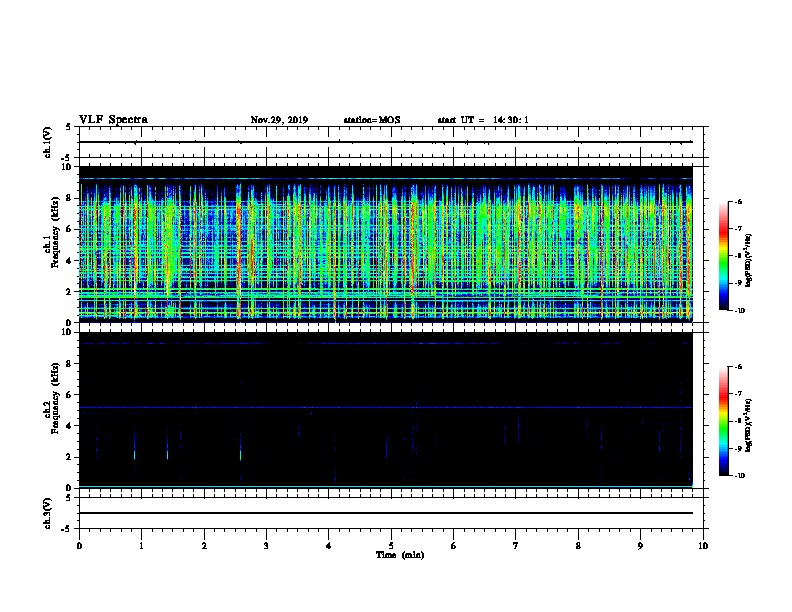The height and width of the screenshot is (612, 792).
Task: Click the "Time (min)" axis title
Action: [x=400, y=555]
